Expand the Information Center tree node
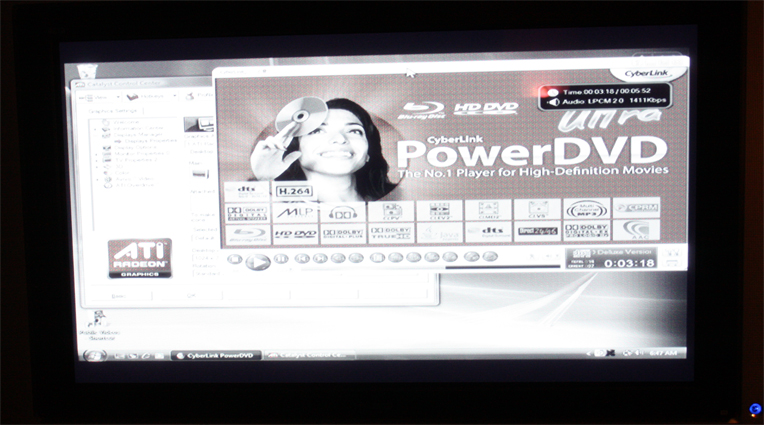The width and height of the screenshot is (764, 425). (96, 129)
